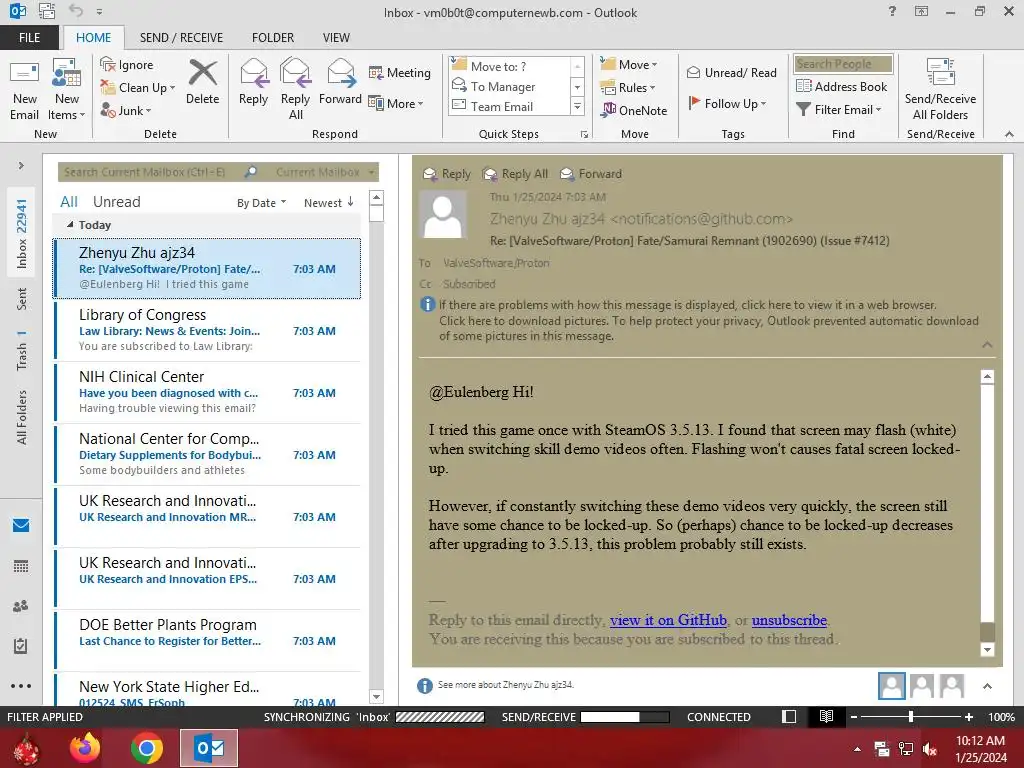Open the Follow Up dropdown

coord(727,103)
